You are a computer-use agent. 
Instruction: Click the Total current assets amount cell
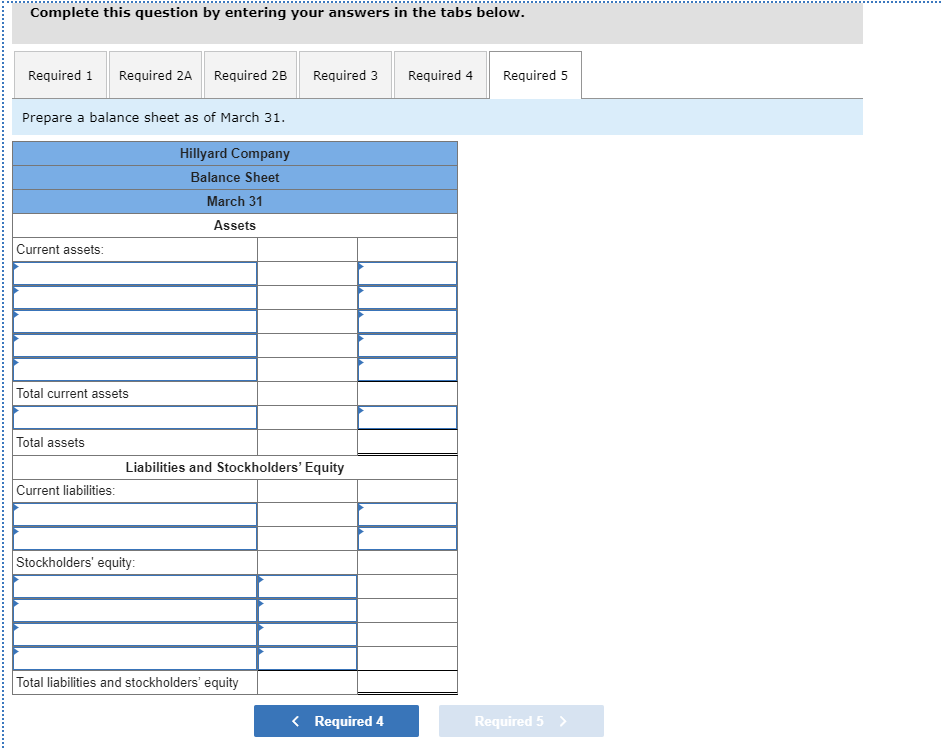407,394
